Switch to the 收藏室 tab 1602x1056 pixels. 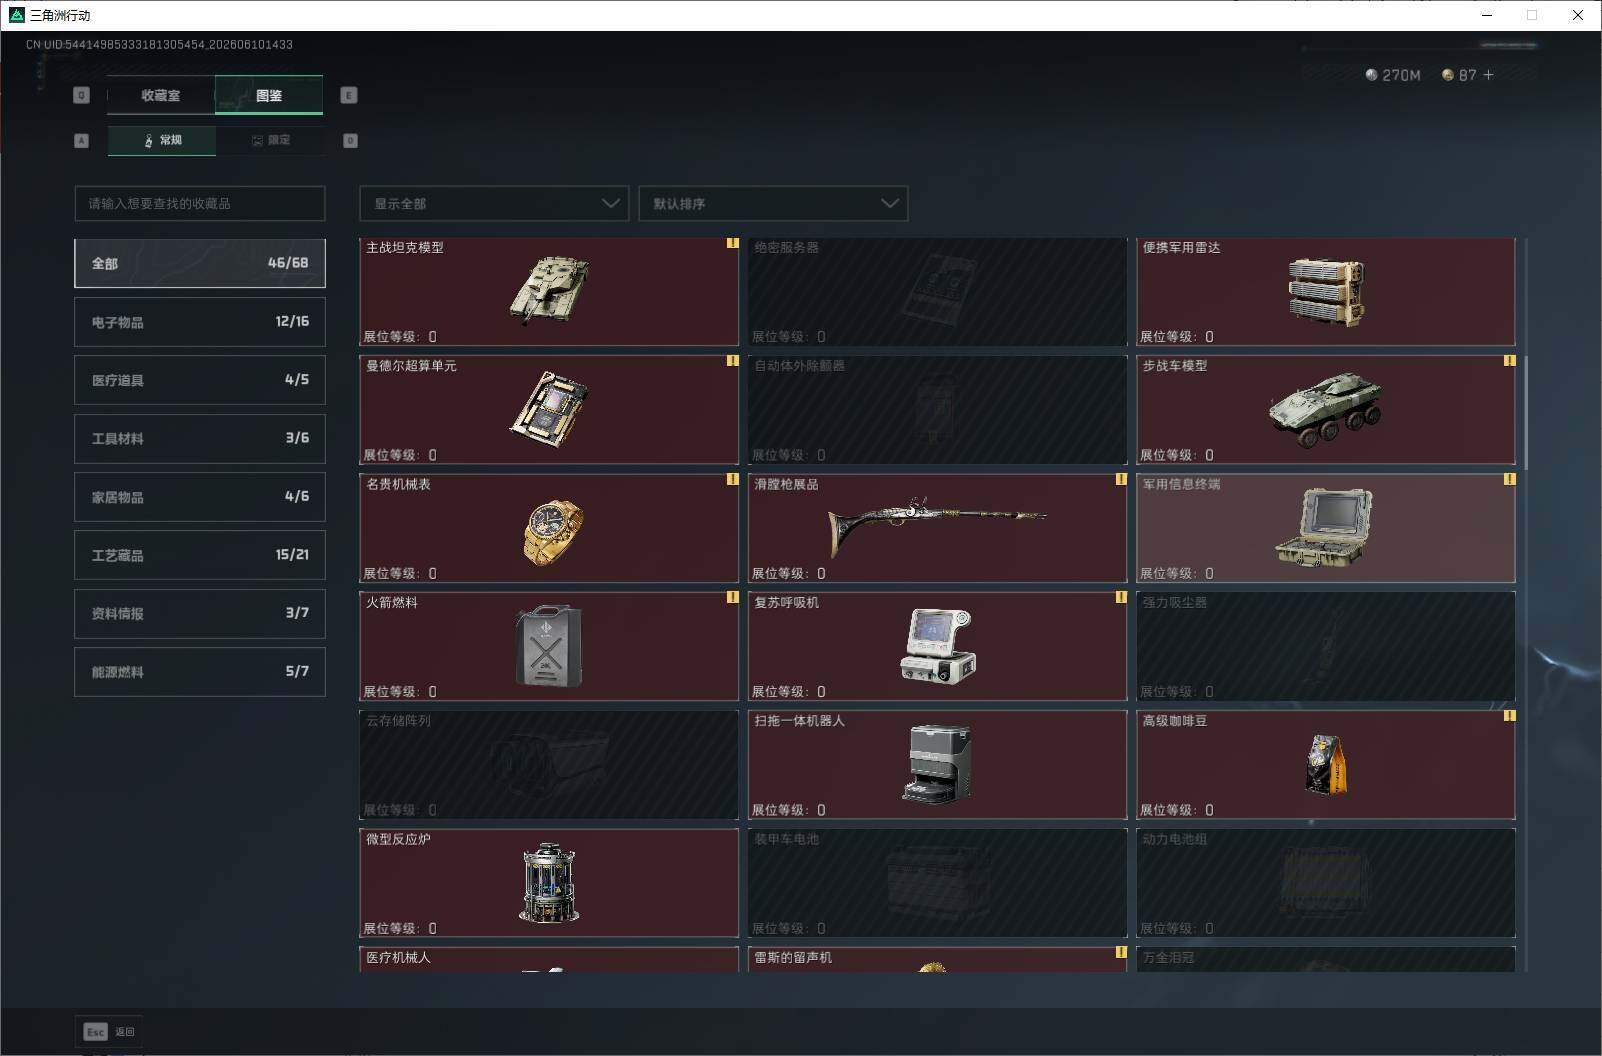pos(161,95)
